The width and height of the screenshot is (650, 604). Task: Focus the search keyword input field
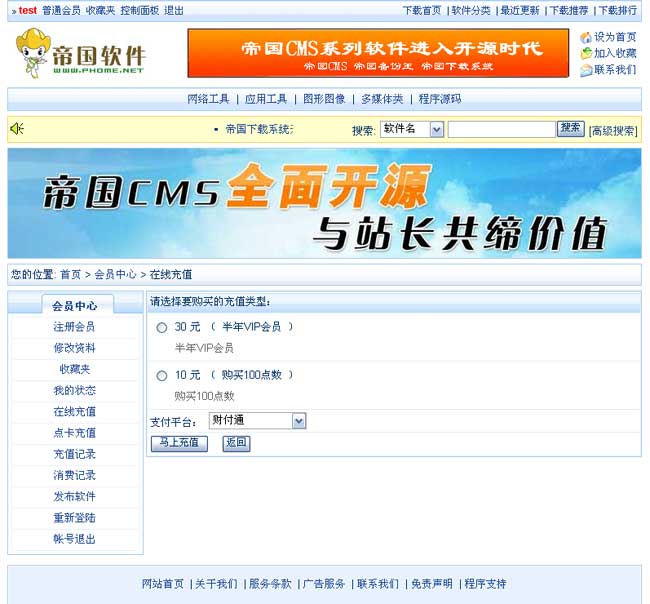pos(501,129)
